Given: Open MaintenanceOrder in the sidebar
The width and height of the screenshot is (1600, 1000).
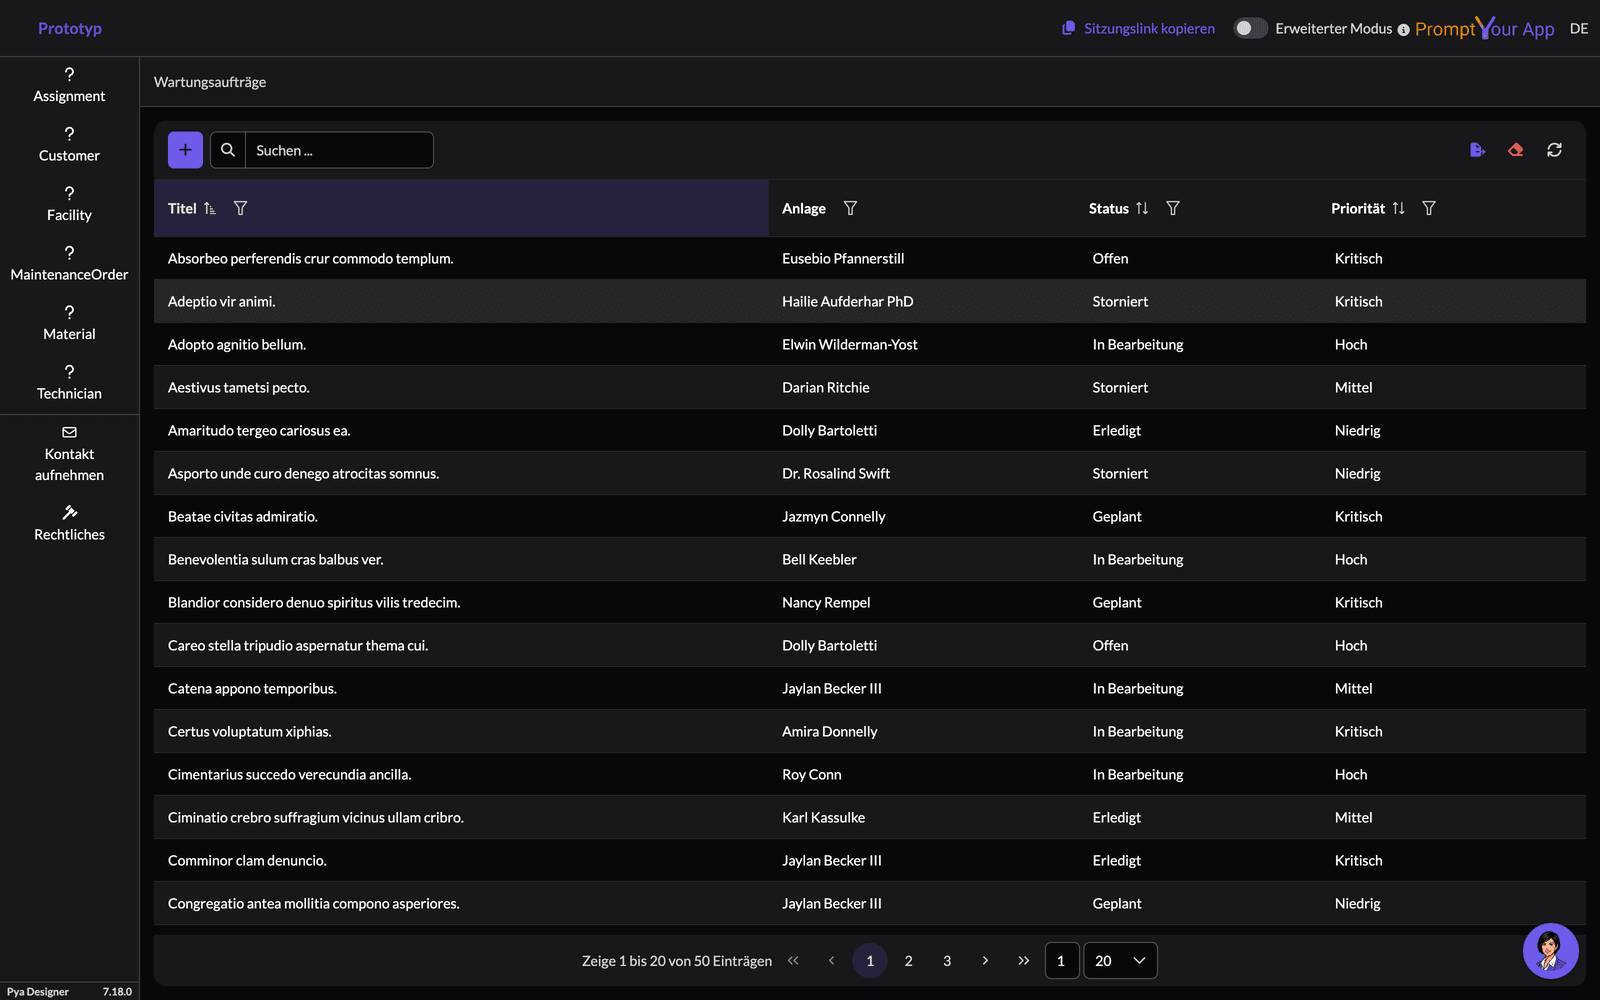Looking at the screenshot, I should pyautogui.click(x=69, y=264).
